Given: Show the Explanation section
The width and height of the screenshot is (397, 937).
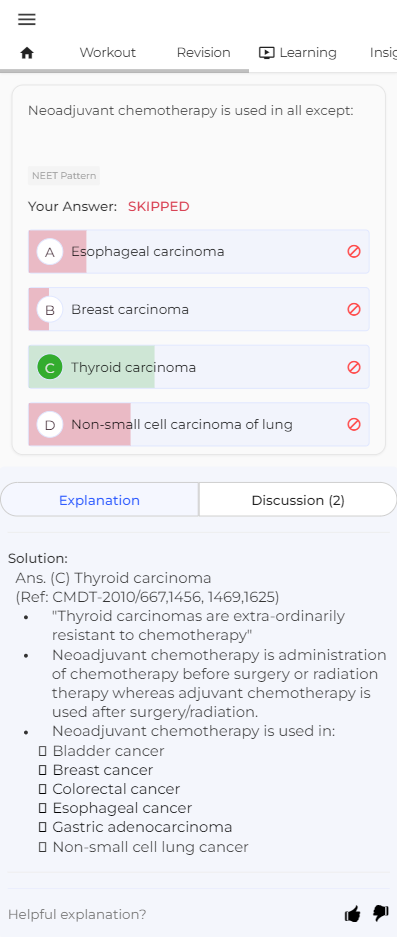Looking at the screenshot, I should [99, 500].
